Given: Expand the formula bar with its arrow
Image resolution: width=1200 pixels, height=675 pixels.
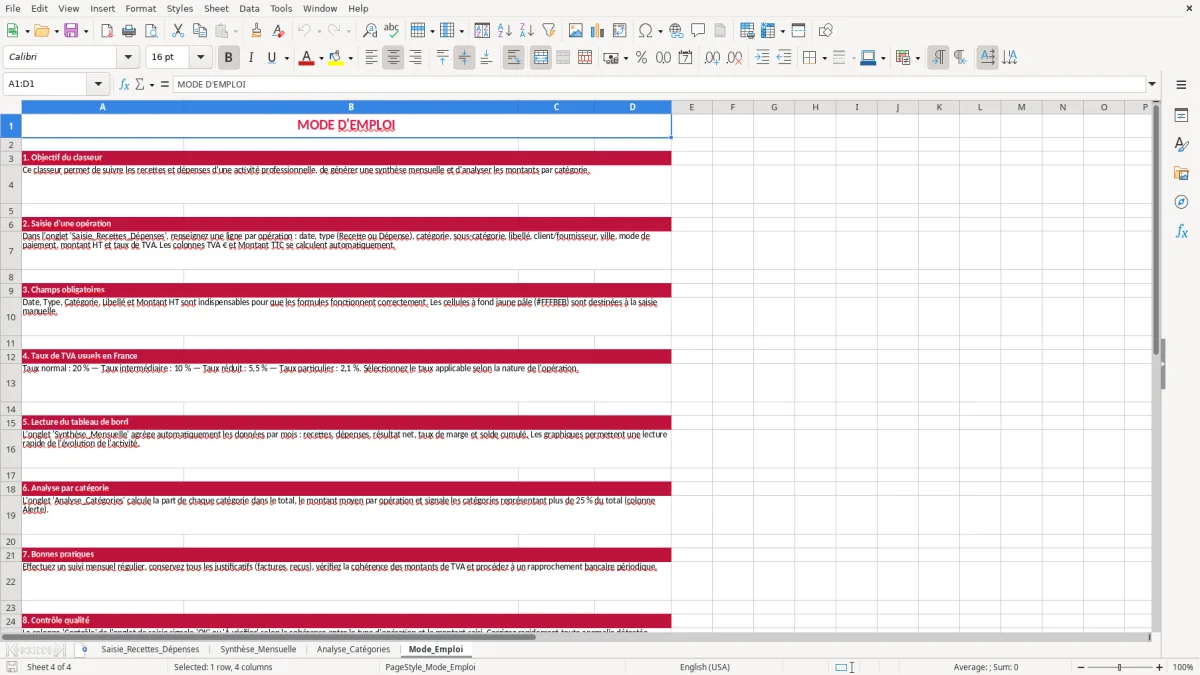Looking at the screenshot, I should pos(1153,85).
